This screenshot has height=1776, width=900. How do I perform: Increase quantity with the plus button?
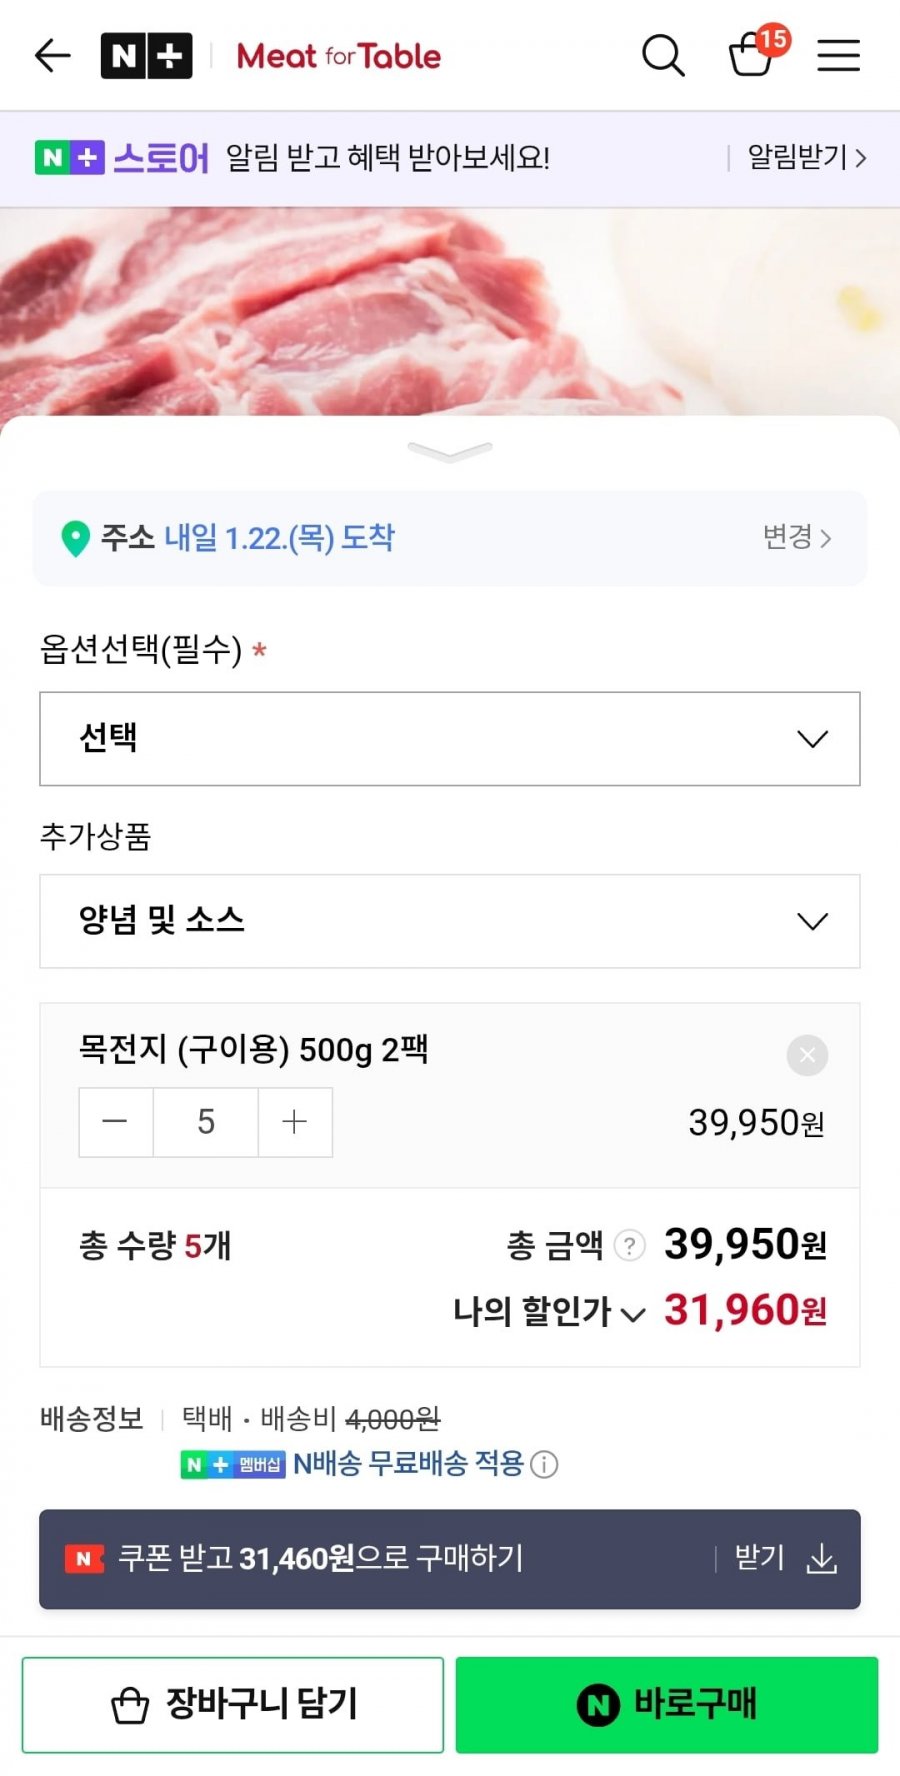pos(295,1122)
